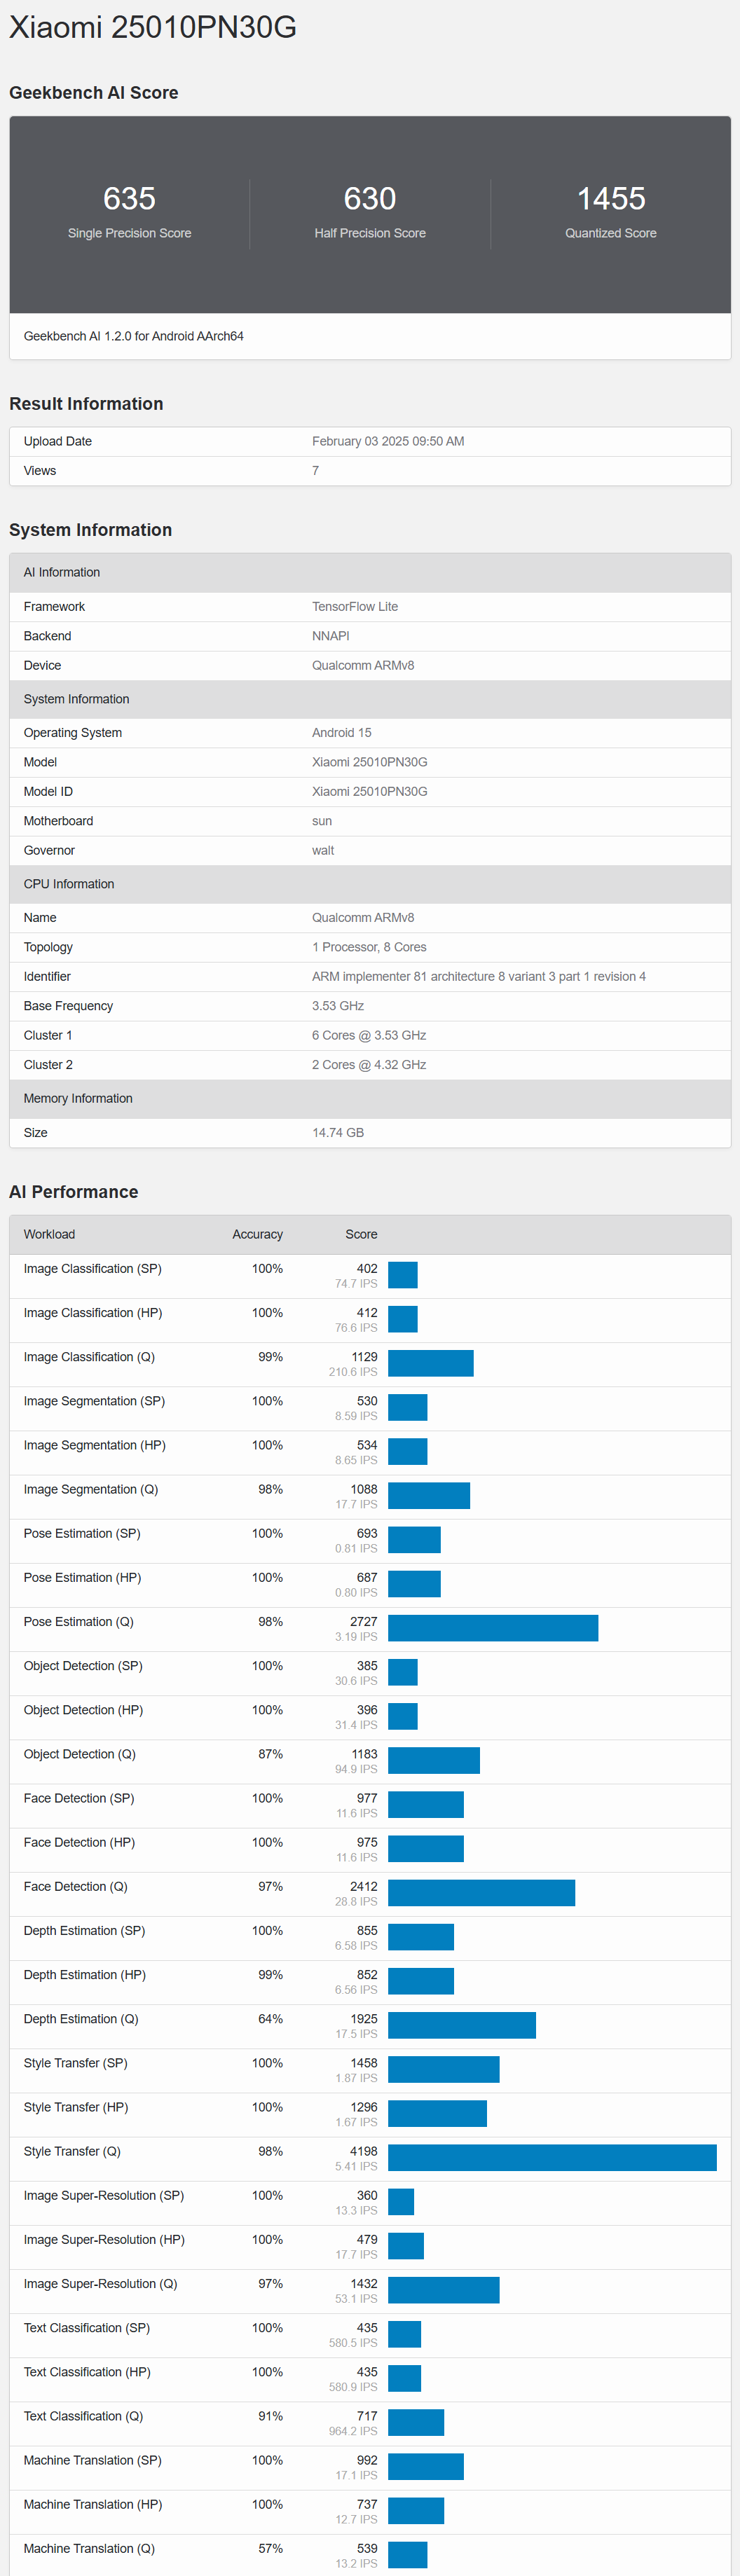Viewport: 740px width, 2576px height.
Task: Select the Memory Information section header
Action: coord(78,1098)
